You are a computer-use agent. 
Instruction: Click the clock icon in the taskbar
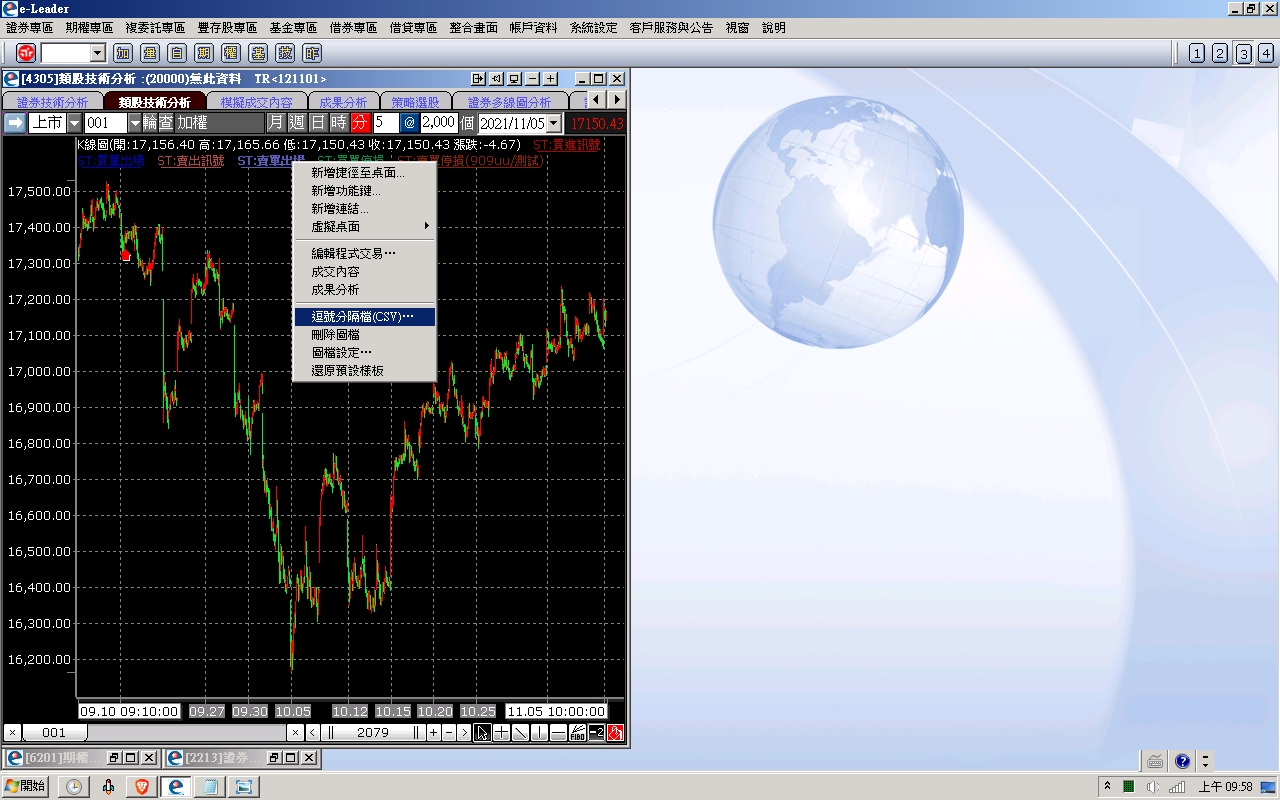click(74, 787)
